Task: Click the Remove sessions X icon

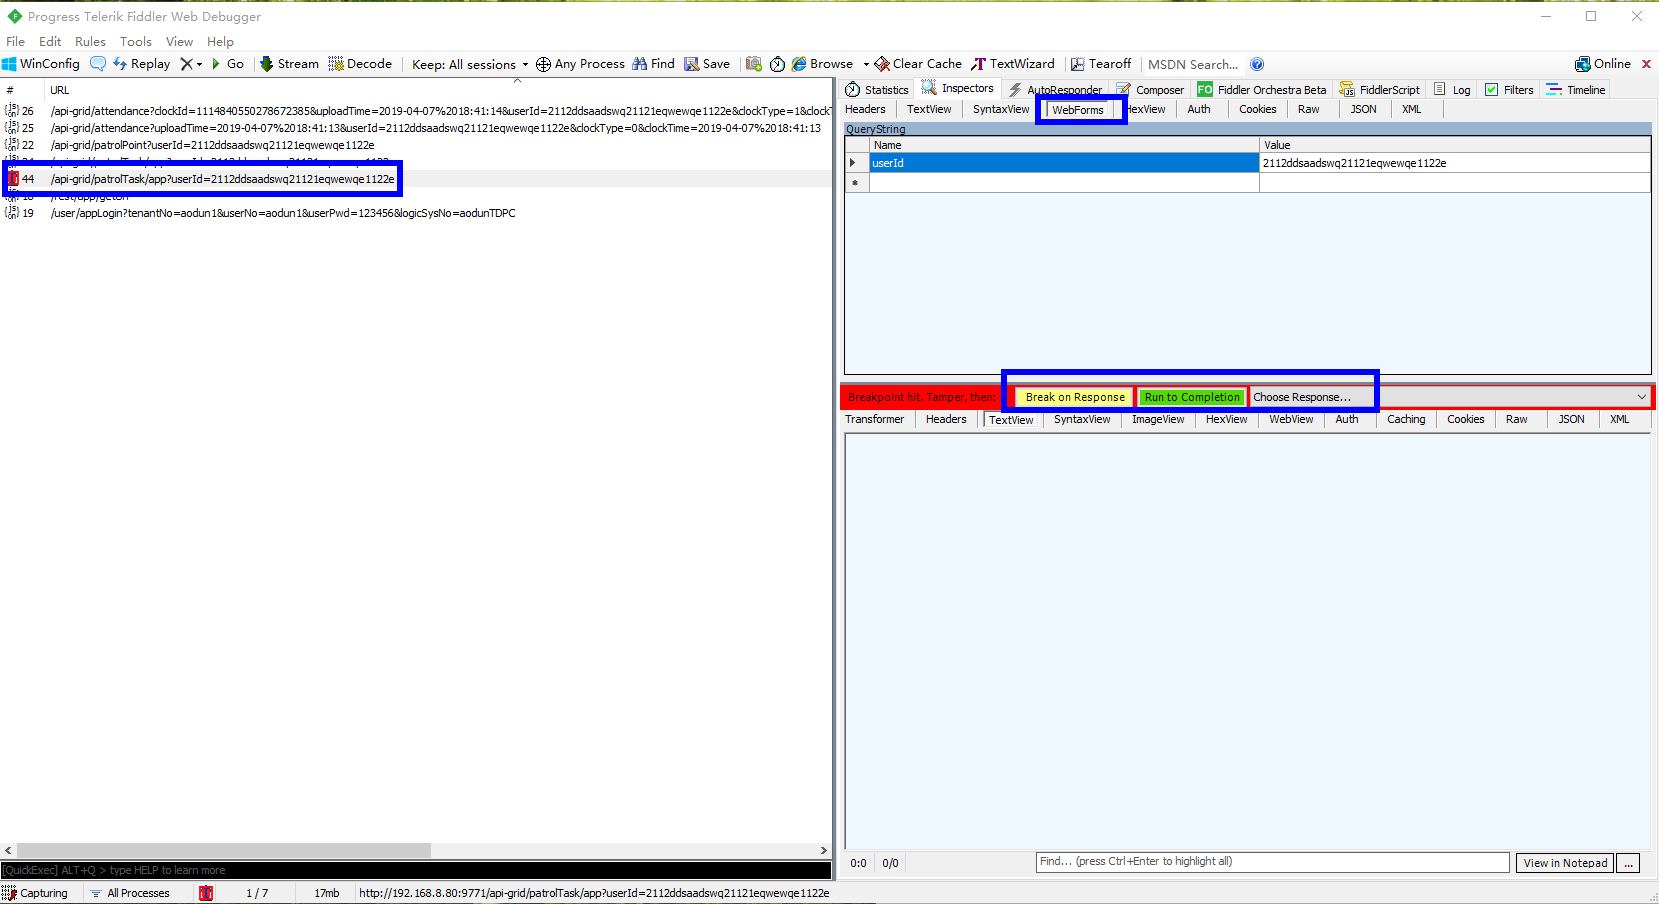Action: click(186, 64)
